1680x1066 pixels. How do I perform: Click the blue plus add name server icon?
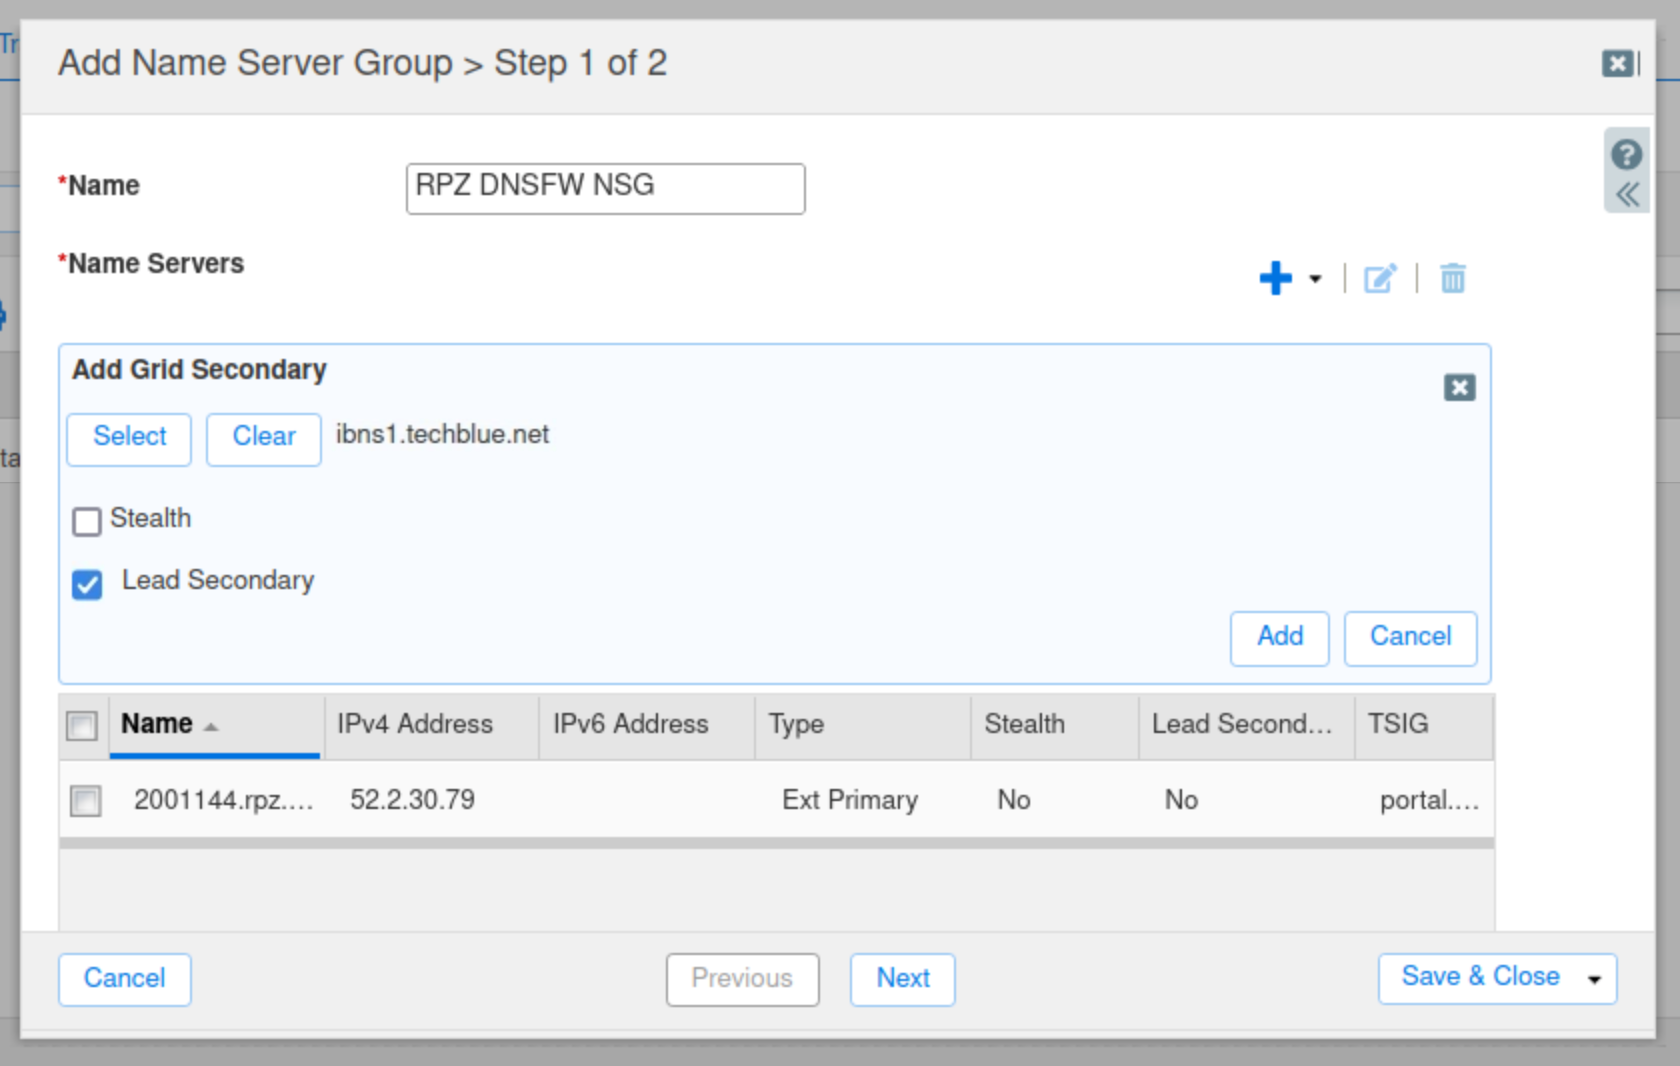pos(1275,278)
